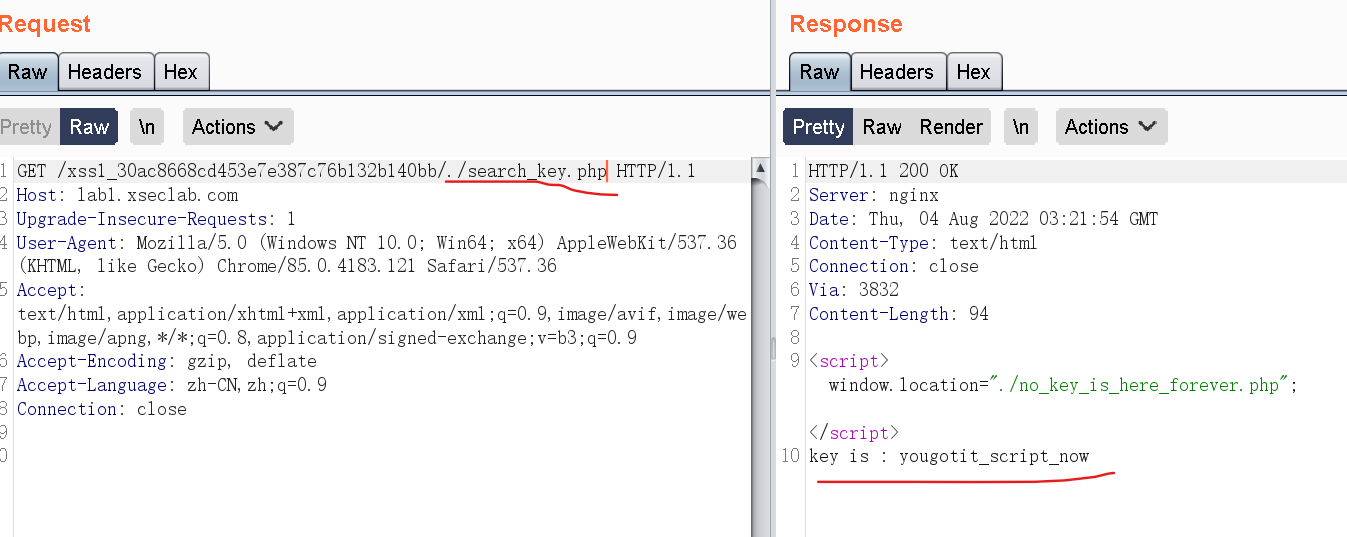Click the Content-Type: text/html header line

tap(923, 243)
